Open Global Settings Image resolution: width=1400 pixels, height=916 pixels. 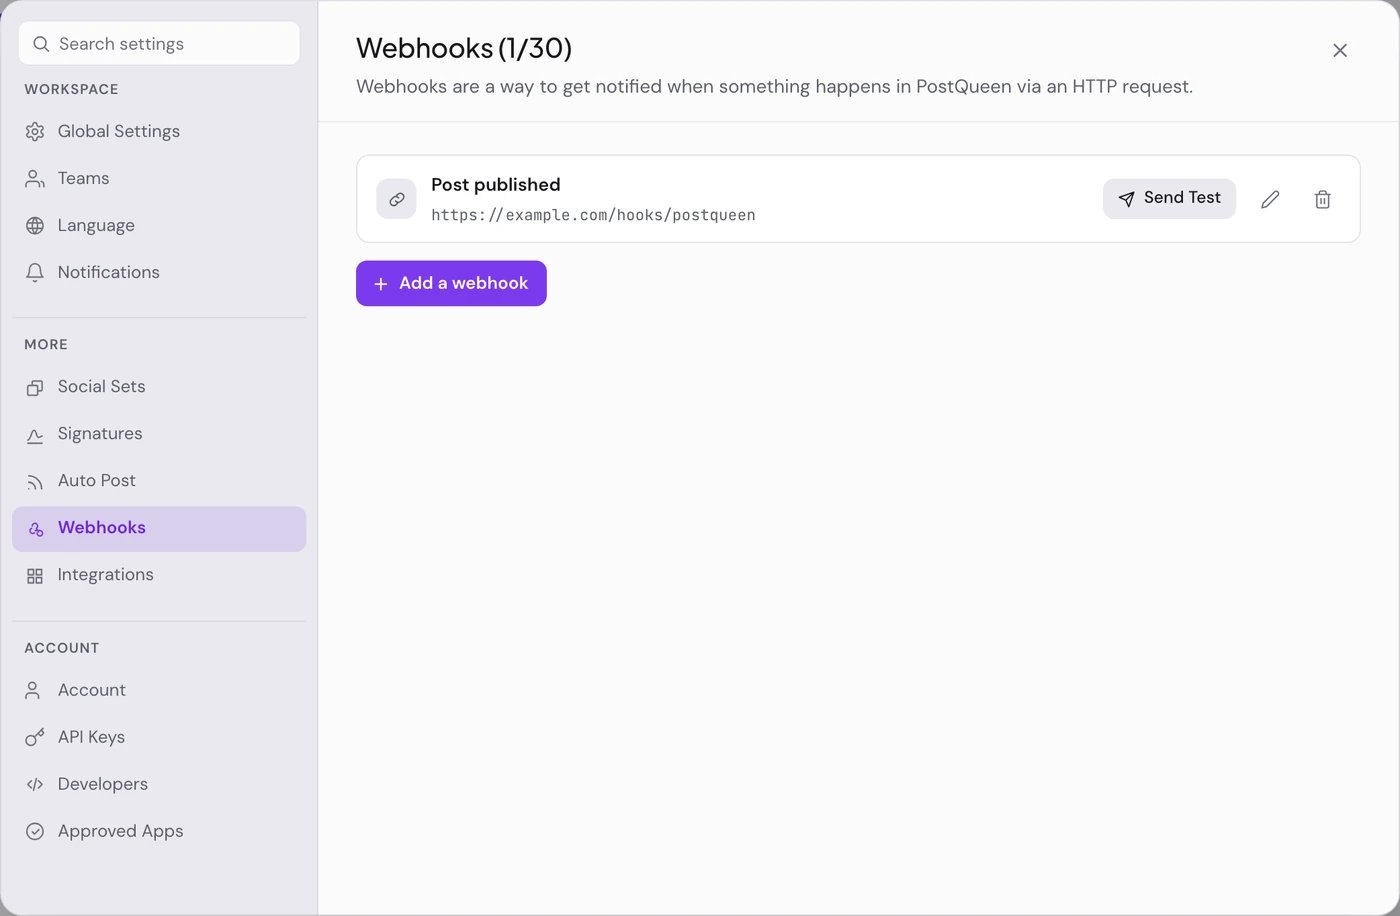click(159, 131)
